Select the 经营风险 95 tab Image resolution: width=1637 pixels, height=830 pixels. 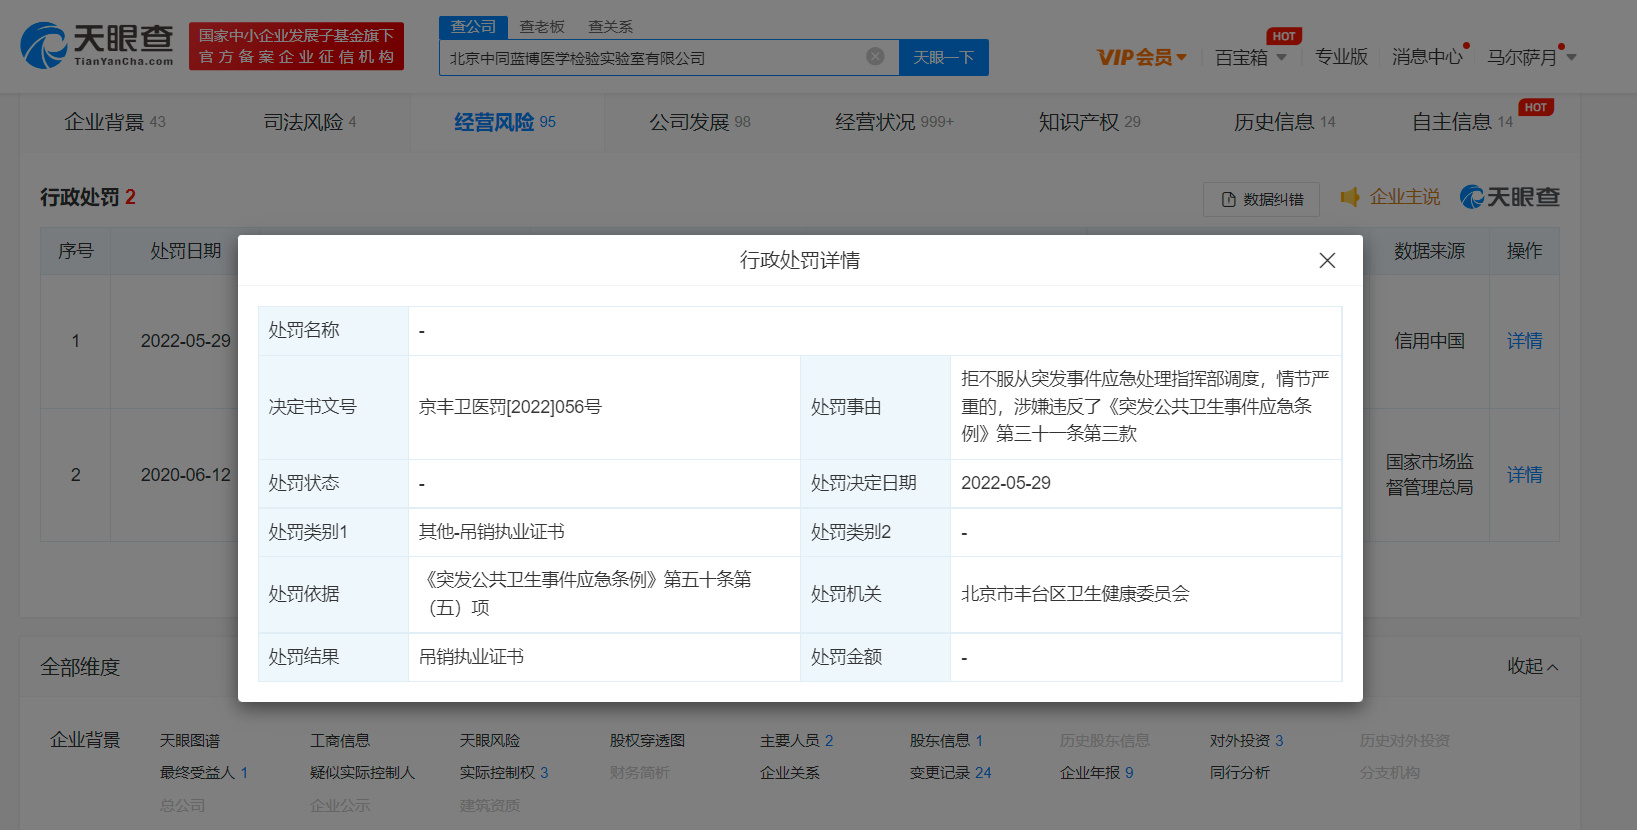coord(505,122)
